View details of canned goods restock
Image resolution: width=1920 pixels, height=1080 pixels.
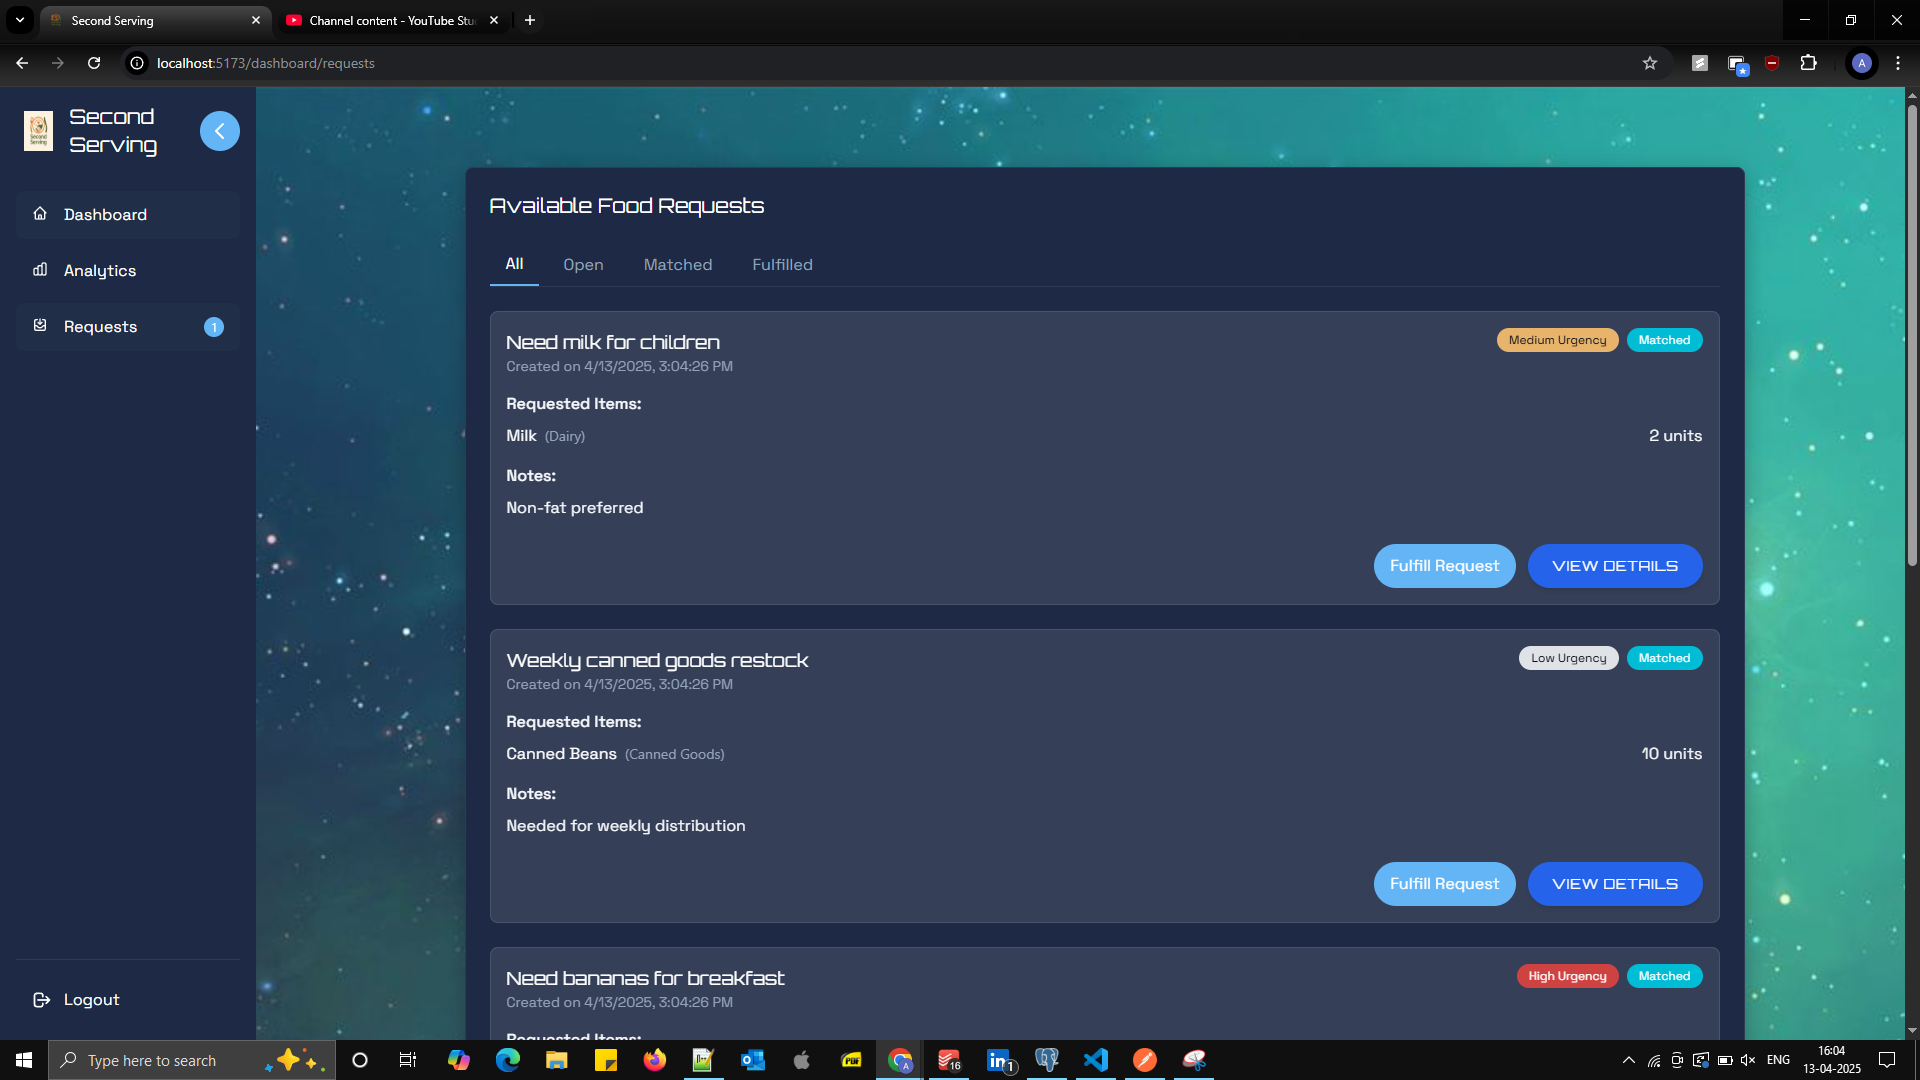[1614, 884]
